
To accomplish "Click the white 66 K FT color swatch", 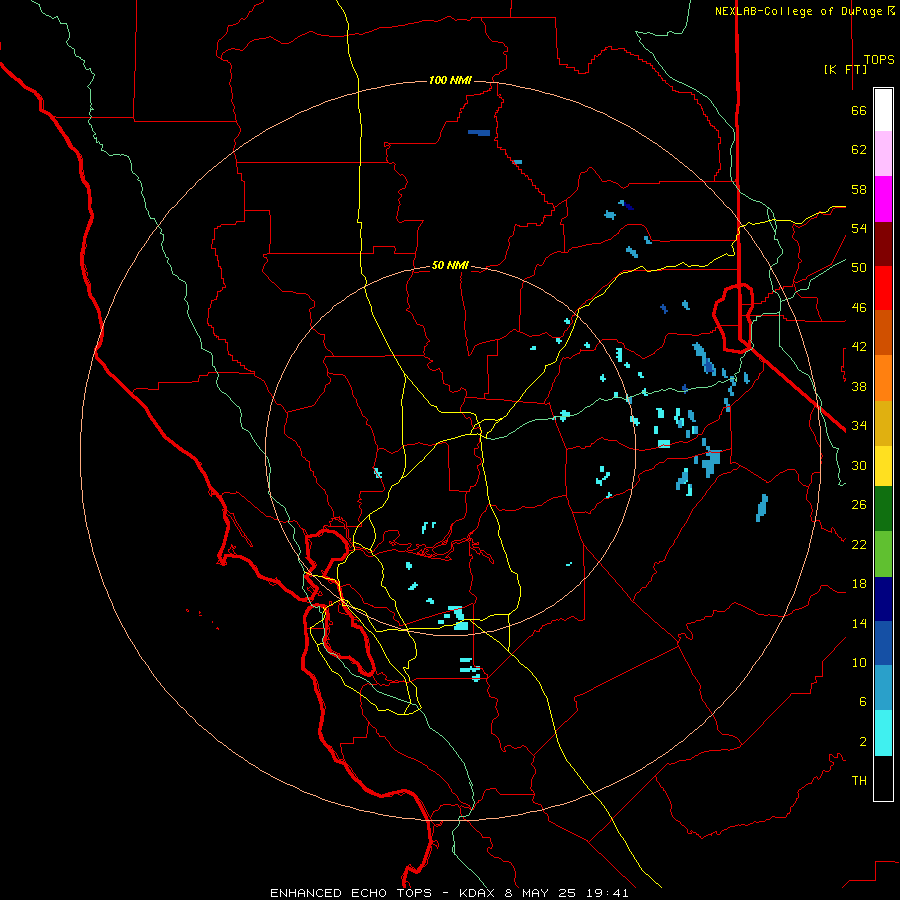I will coord(883,110).
